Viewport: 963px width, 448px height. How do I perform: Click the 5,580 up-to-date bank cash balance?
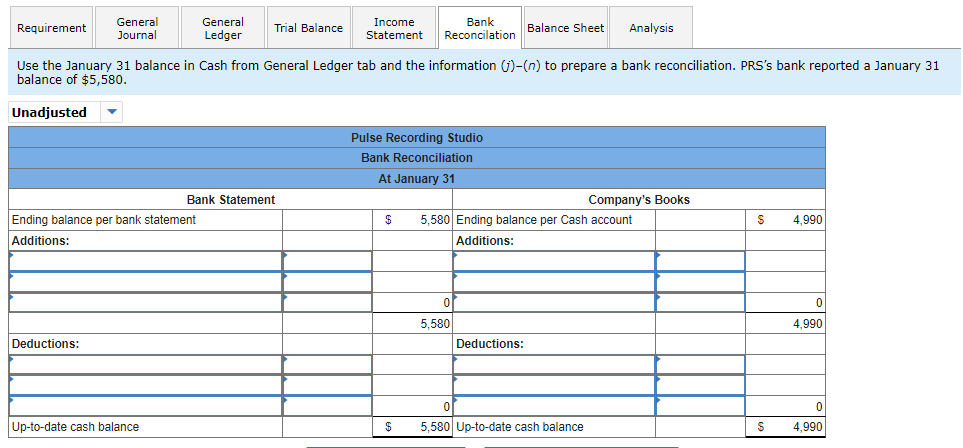click(x=435, y=426)
